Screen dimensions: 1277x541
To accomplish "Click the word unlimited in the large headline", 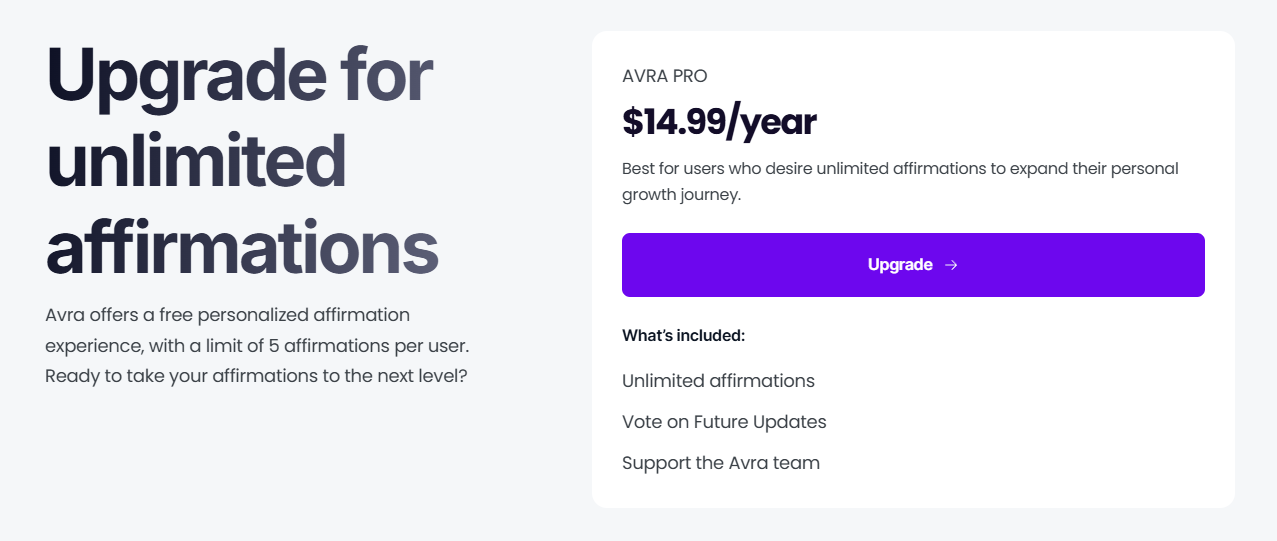I will tap(196, 160).
